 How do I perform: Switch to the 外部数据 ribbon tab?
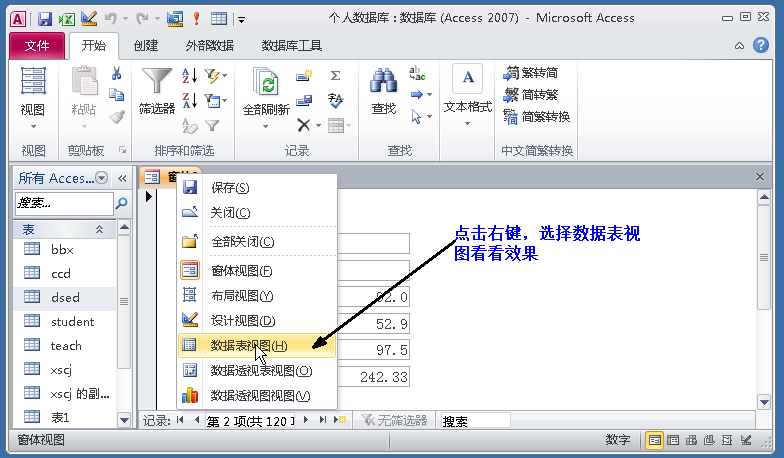[x=210, y=46]
